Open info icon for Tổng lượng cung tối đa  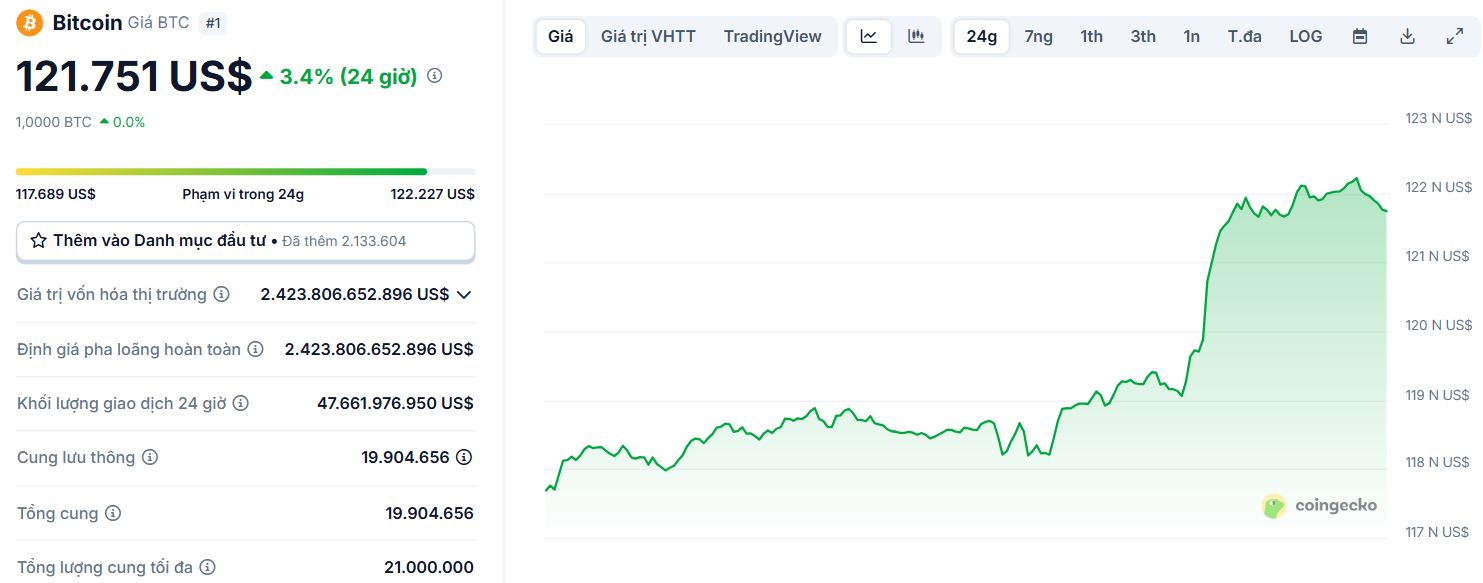tap(207, 567)
